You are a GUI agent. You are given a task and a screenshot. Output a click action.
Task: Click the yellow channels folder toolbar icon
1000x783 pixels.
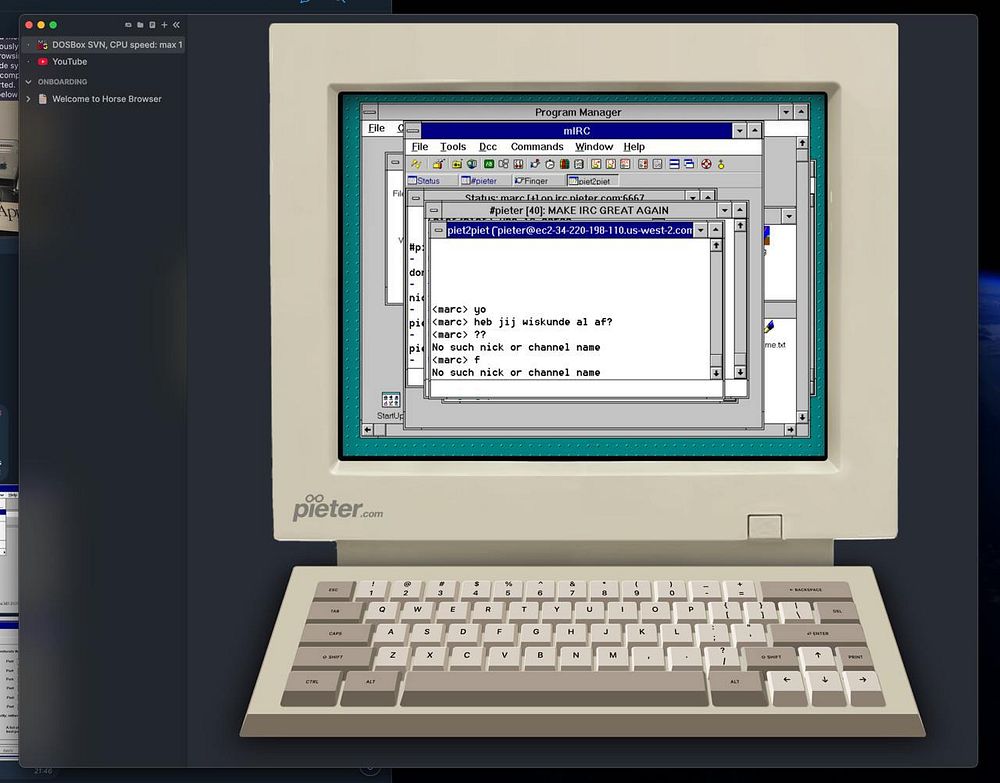point(457,164)
